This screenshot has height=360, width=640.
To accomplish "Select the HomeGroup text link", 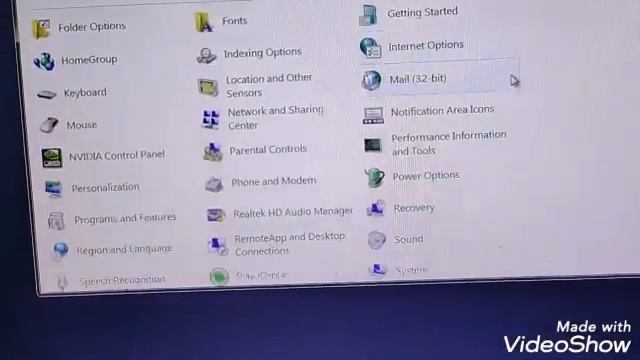I will (89, 60).
